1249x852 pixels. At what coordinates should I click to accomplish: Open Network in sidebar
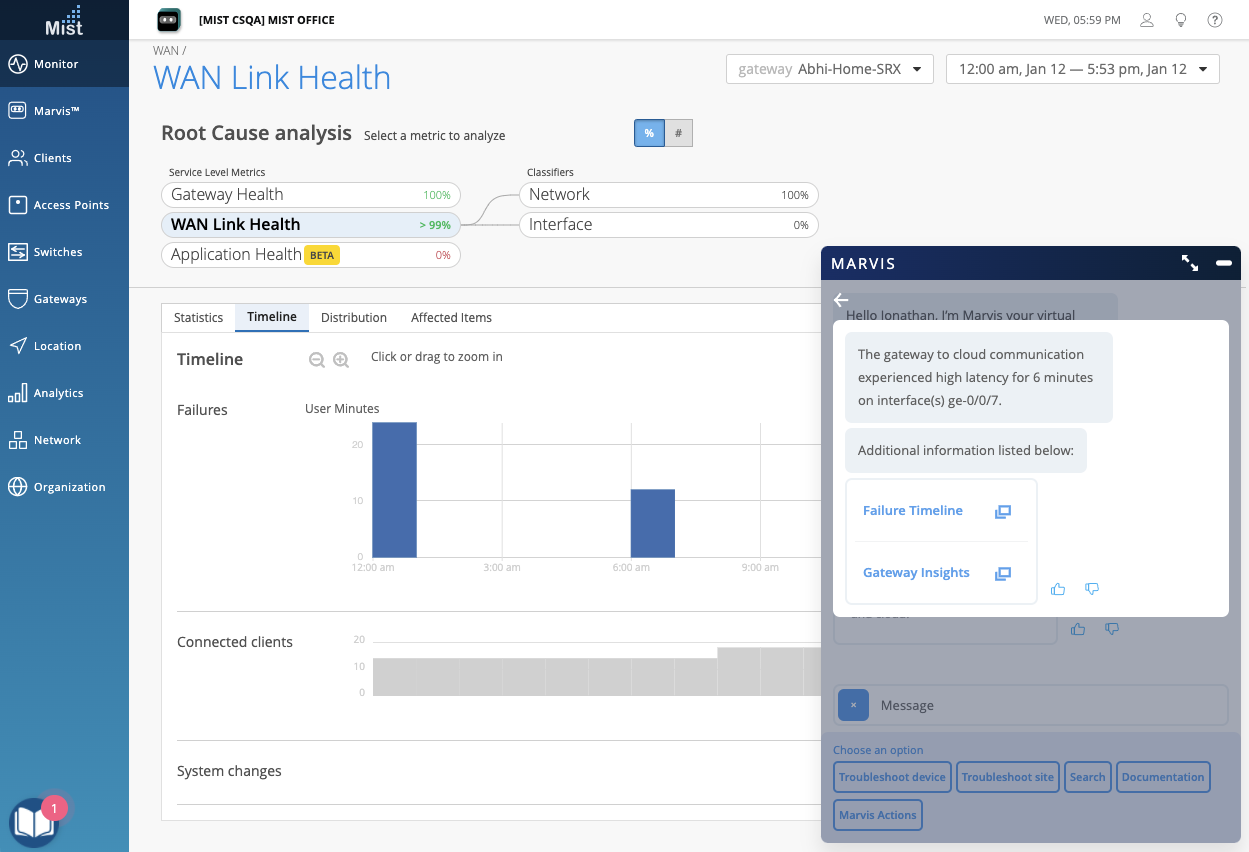click(x=64, y=440)
